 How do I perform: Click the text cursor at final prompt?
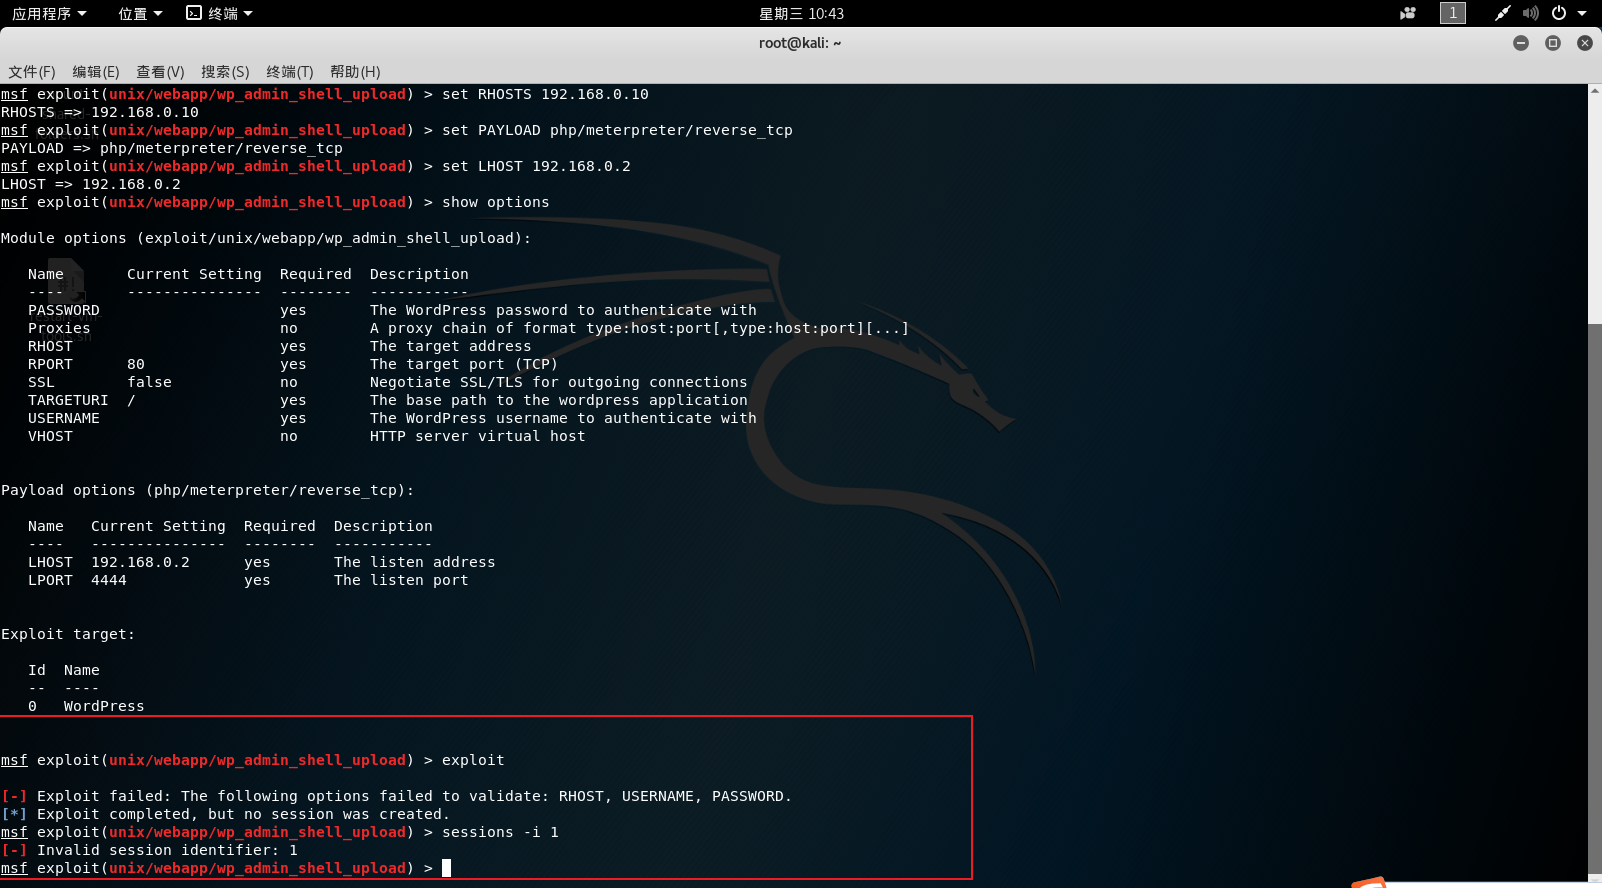[x=447, y=868]
